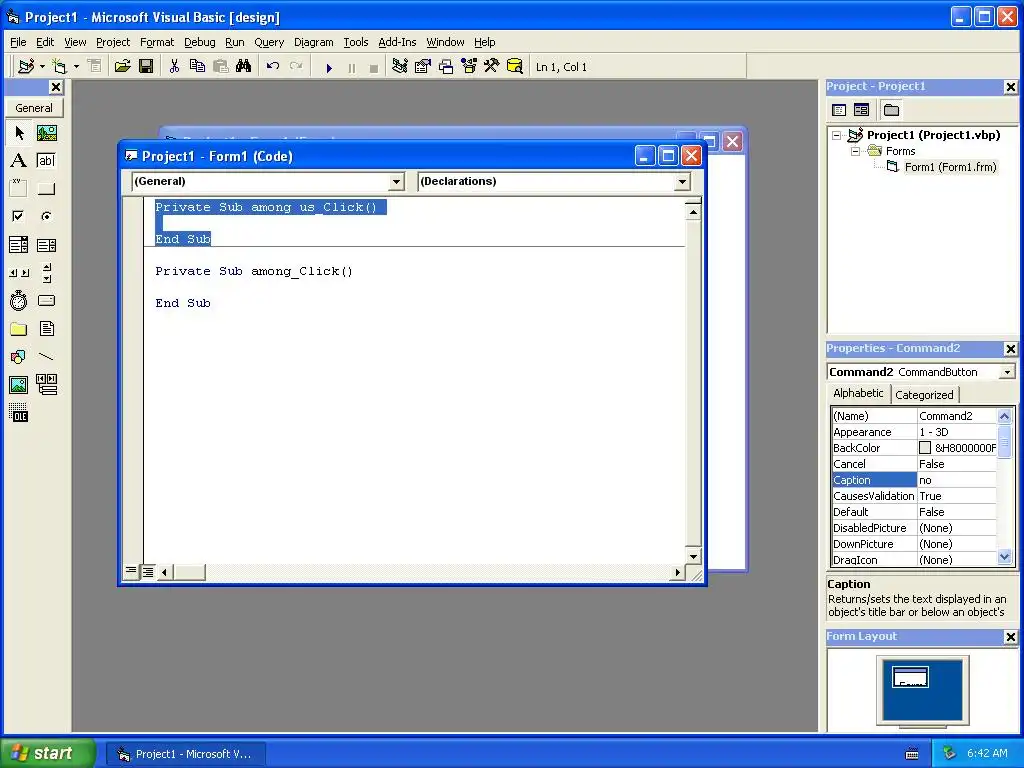This screenshot has width=1024, height=768.
Task: Open the Windows Start button
Action: click(48, 753)
